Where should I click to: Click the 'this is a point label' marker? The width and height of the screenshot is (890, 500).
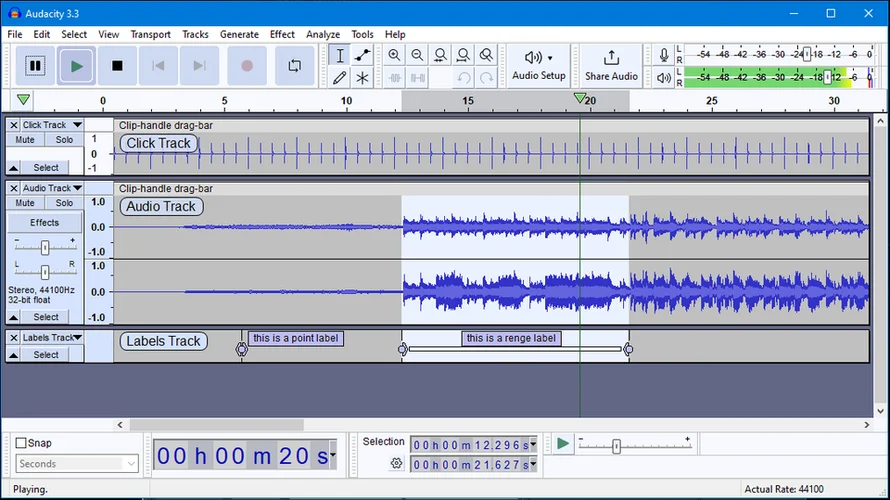[296, 339]
